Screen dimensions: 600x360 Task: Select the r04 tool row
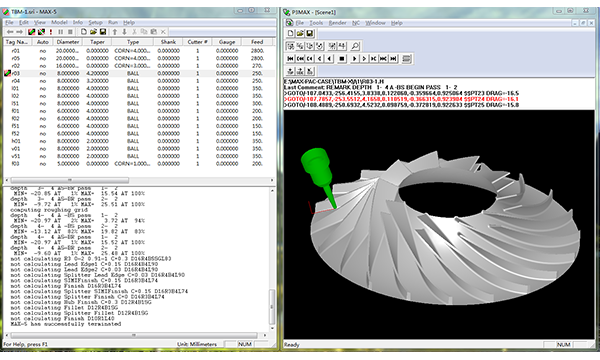pyautogui.click(x=139, y=81)
